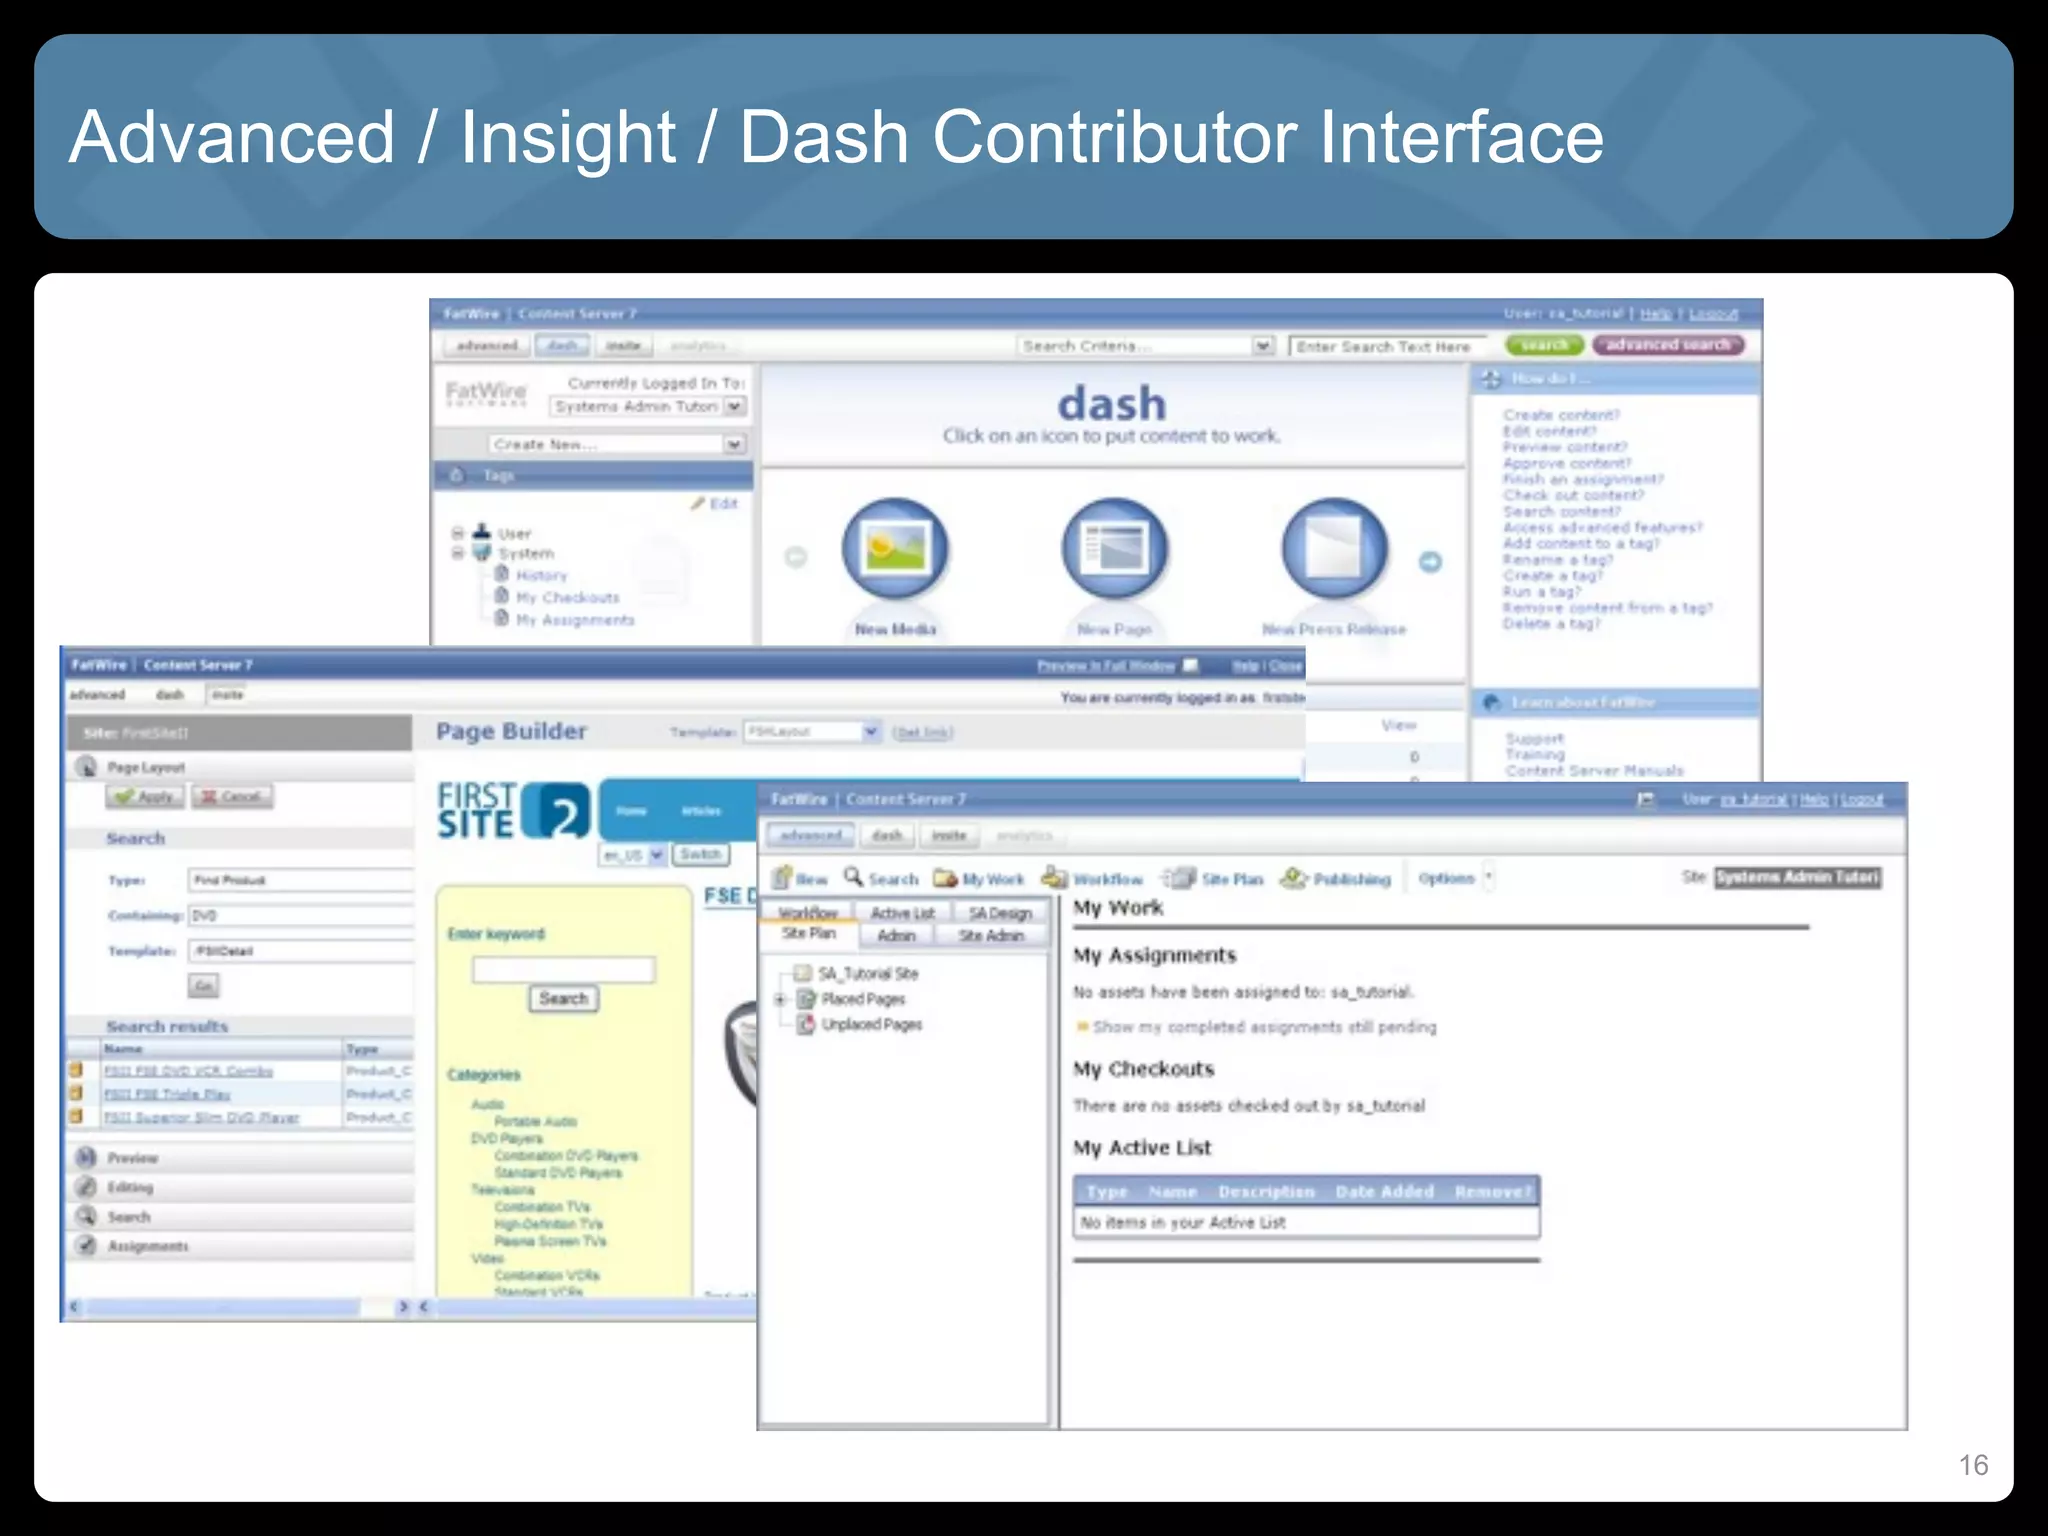
Task: Select Site Admin tab
Action: pos(991,936)
